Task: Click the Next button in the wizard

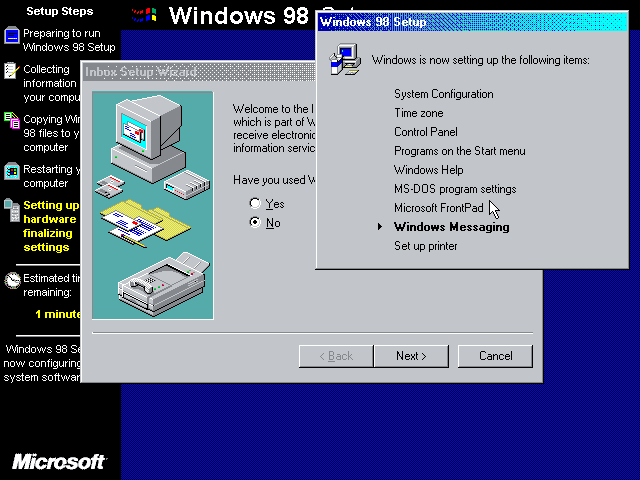Action: coord(411,356)
